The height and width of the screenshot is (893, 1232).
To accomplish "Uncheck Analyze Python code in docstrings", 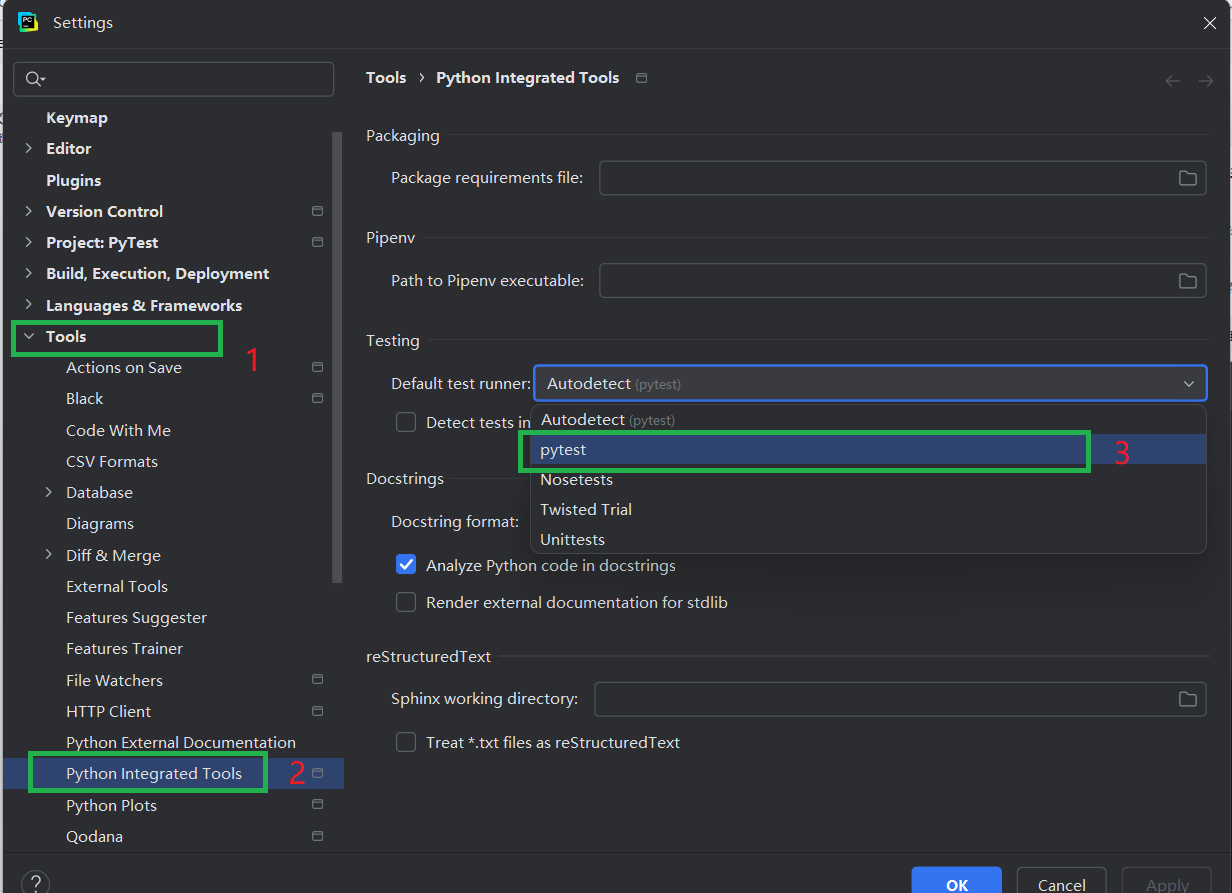I will (406, 565).
